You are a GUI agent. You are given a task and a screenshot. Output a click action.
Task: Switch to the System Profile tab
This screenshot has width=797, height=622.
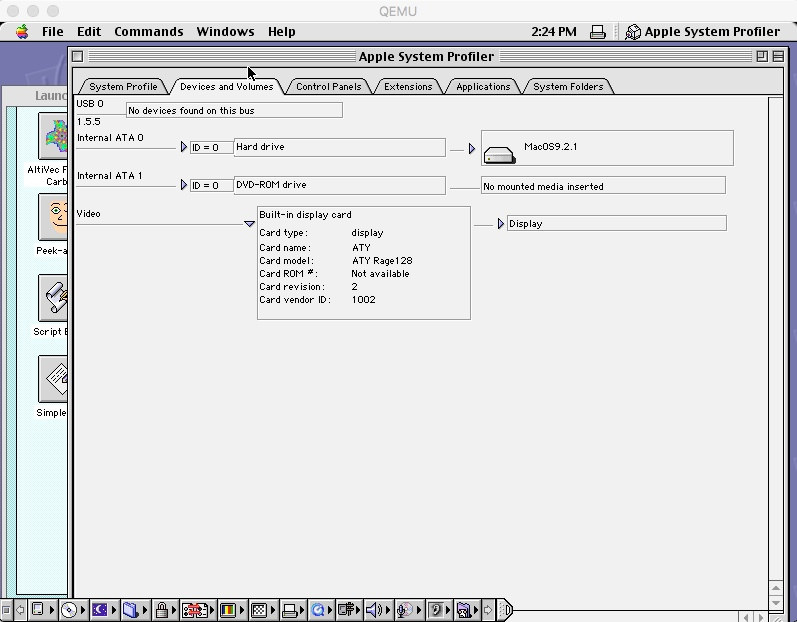pyautogui.click(x=123, y=86)
